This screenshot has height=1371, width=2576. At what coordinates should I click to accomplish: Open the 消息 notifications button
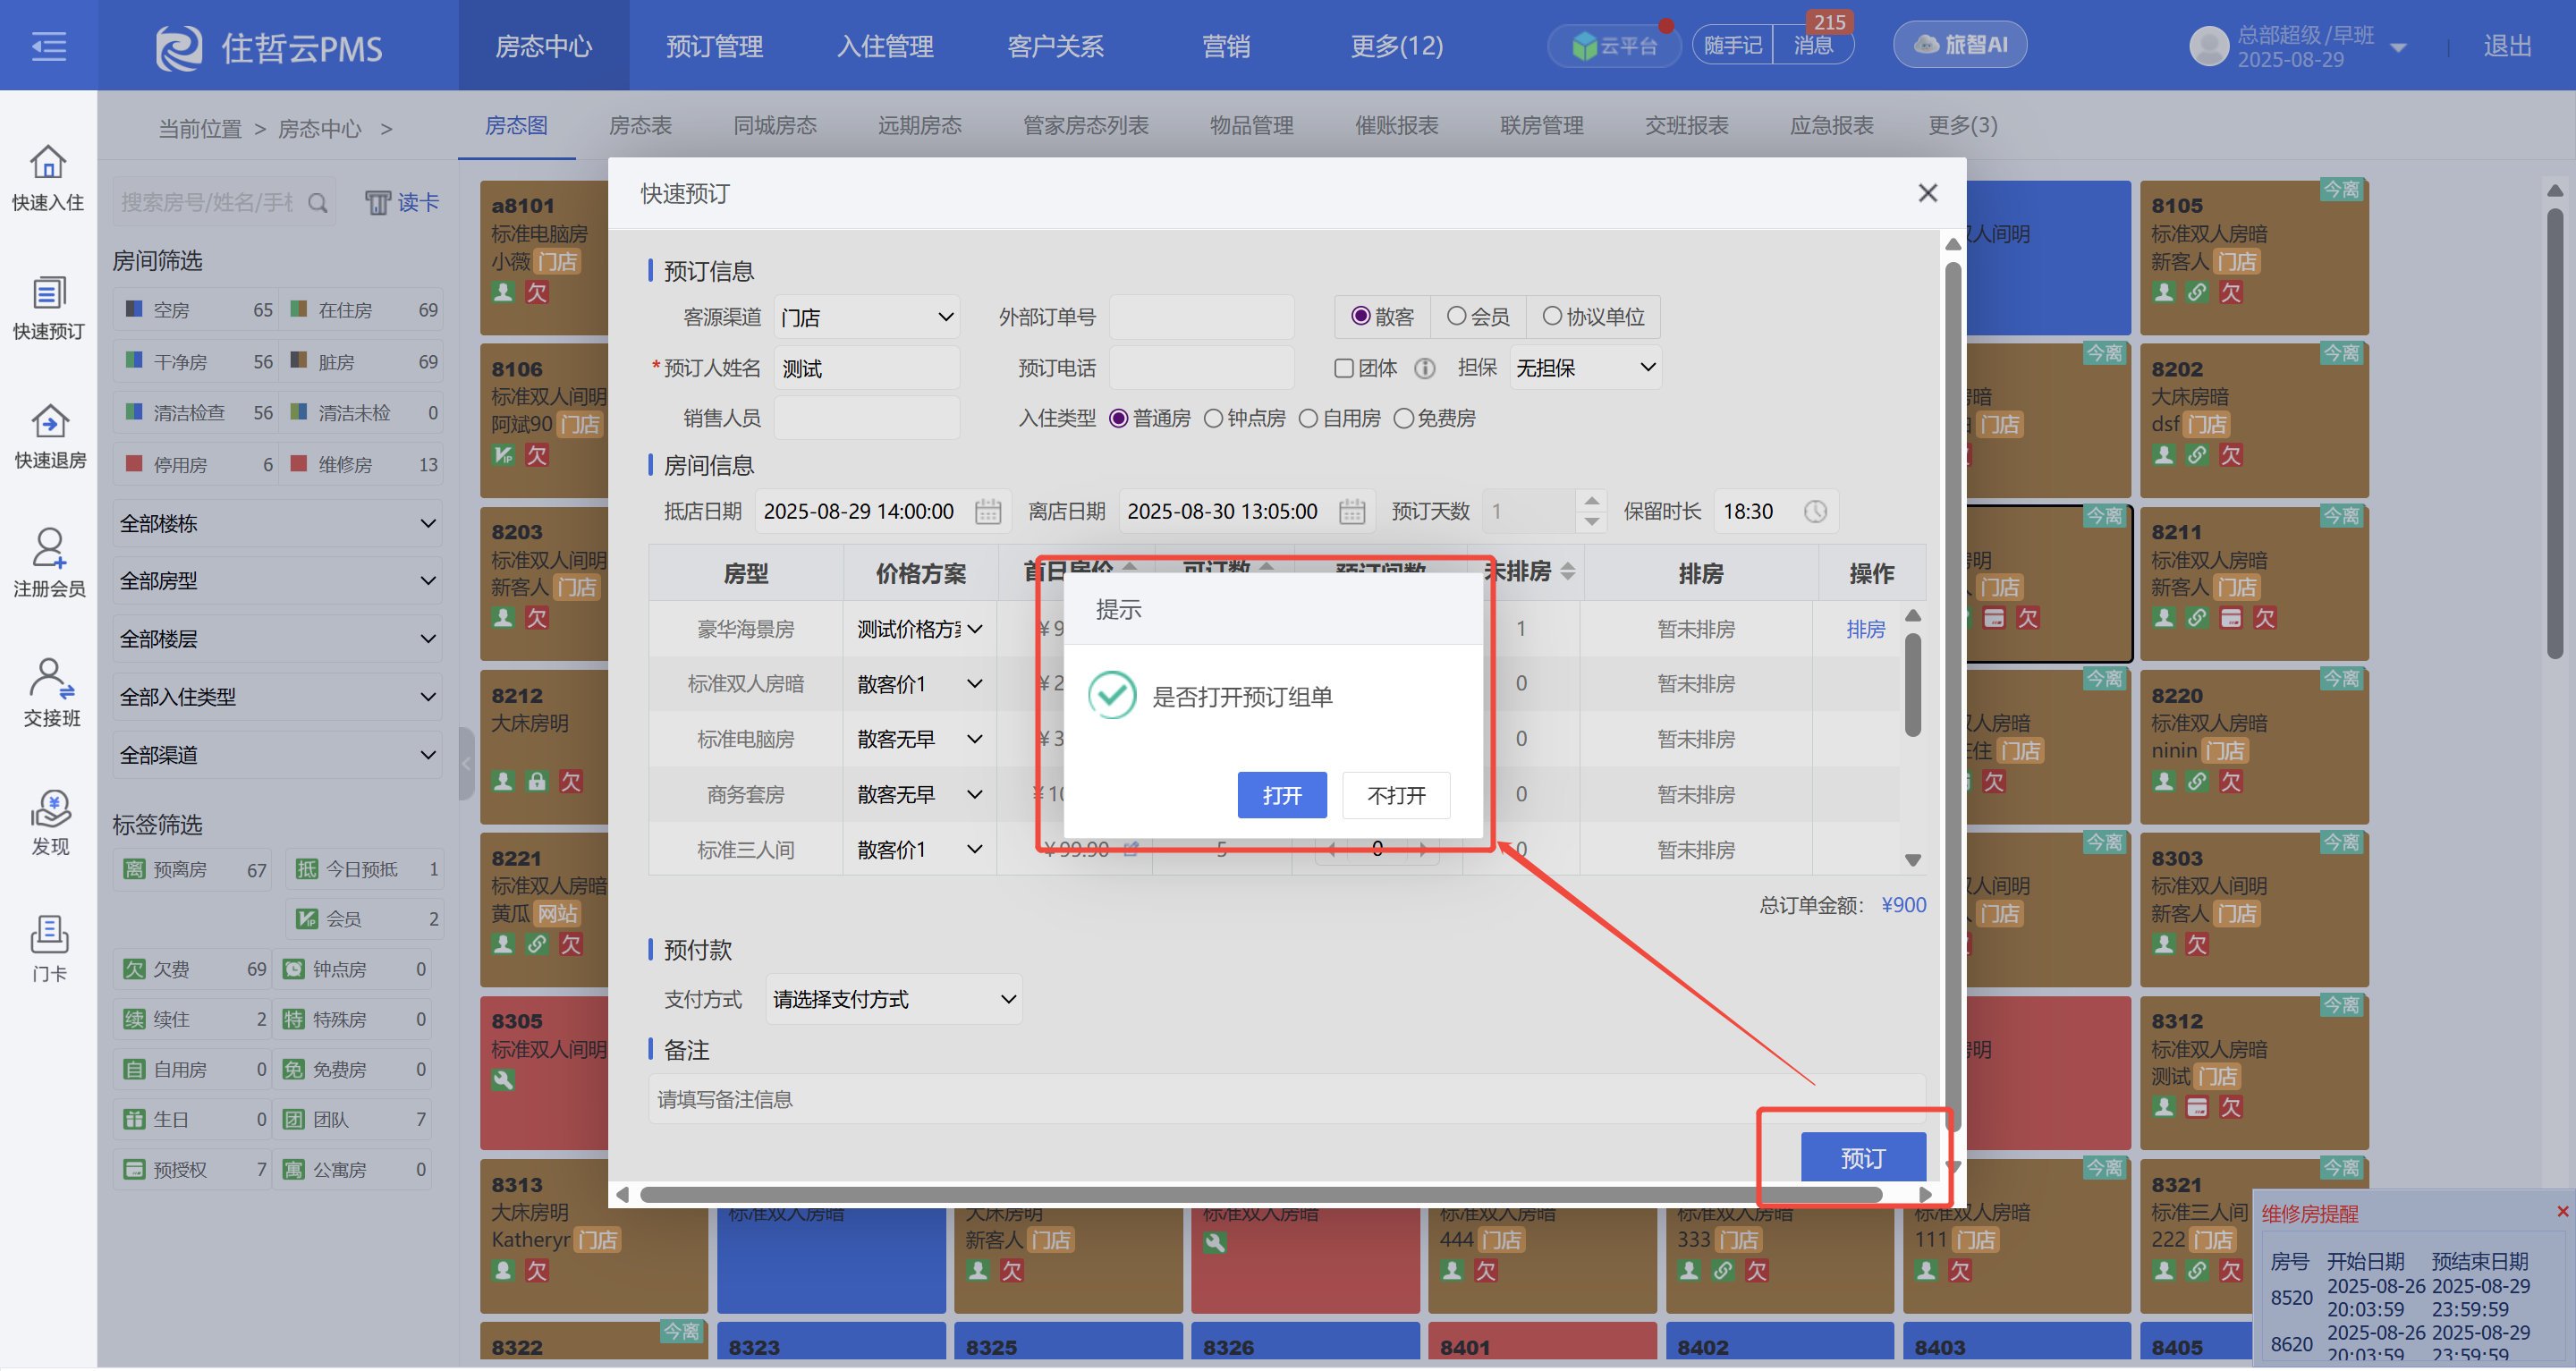1813,45
